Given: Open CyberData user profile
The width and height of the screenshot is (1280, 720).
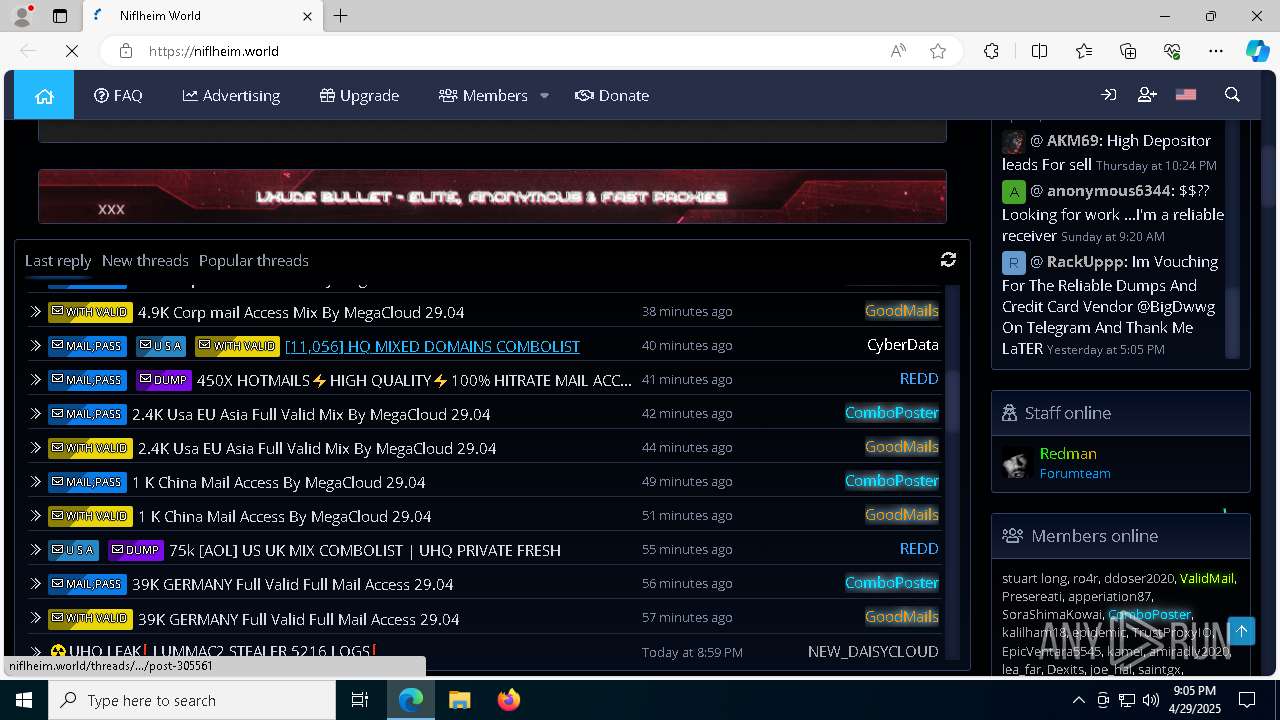Looking at the screenshot, I should (x=903, y=344).
